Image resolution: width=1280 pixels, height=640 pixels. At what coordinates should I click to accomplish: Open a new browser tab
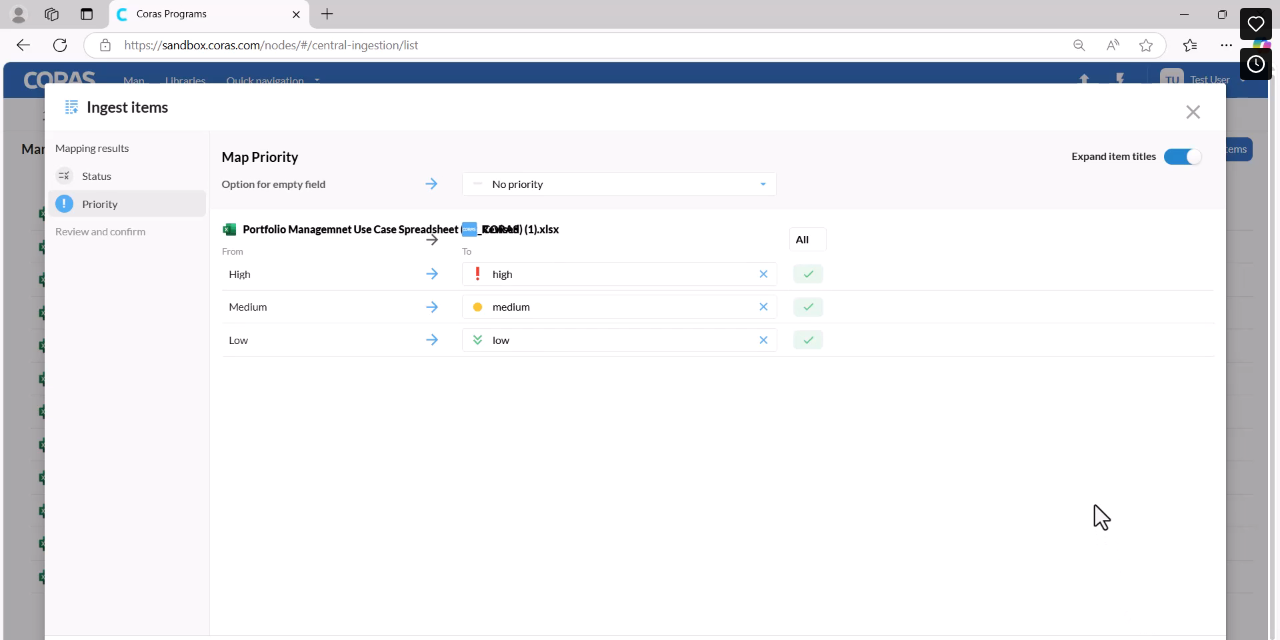(x=327, y=14)
